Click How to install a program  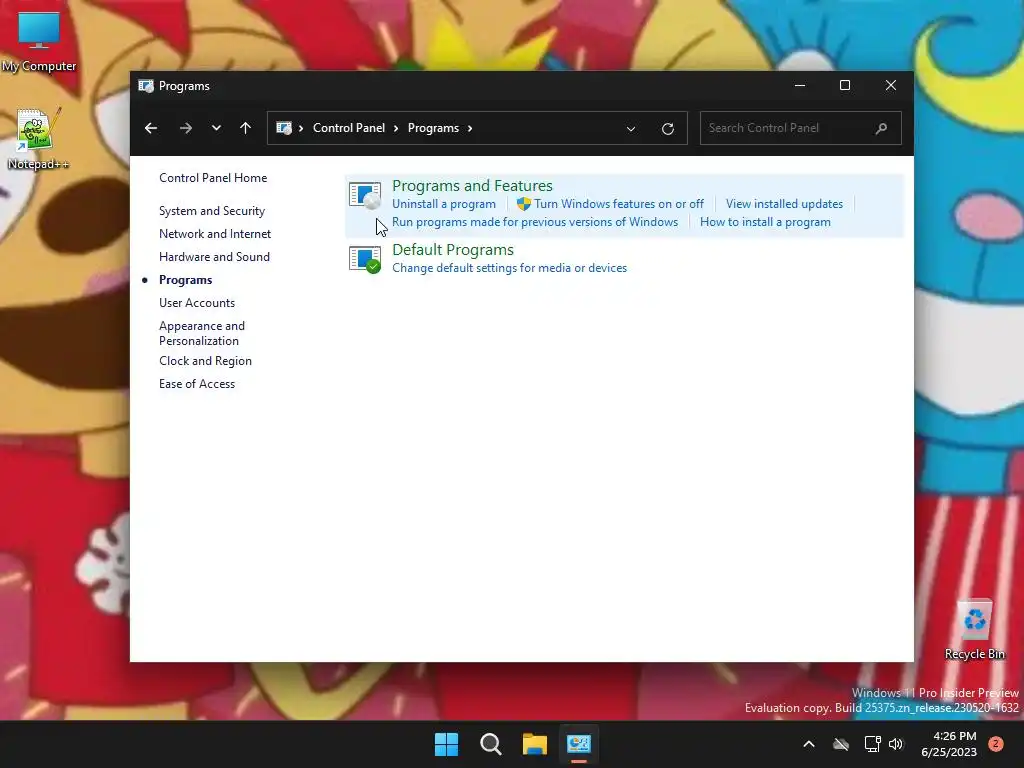765,222
